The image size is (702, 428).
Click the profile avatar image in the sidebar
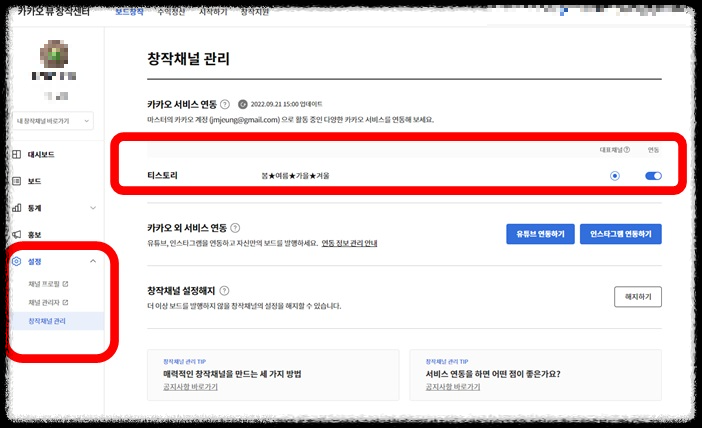(x=54, y=54)
